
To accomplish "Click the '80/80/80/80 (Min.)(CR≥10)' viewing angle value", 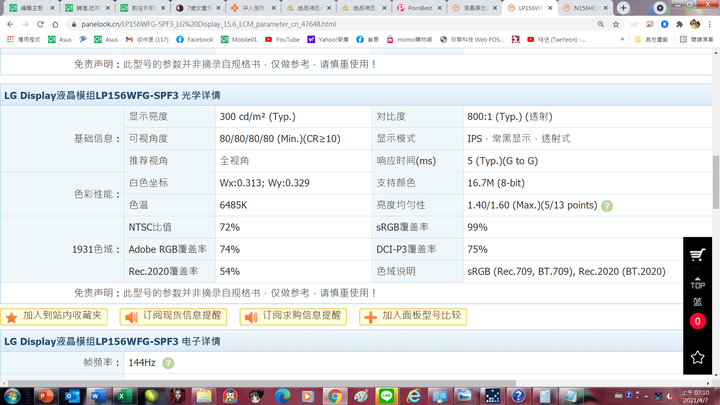I will tap(280, 139).
